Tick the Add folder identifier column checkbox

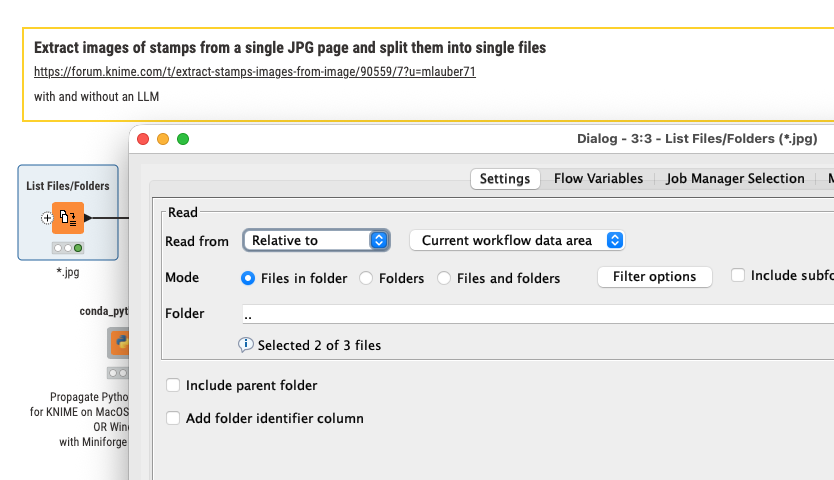(174, 418)
